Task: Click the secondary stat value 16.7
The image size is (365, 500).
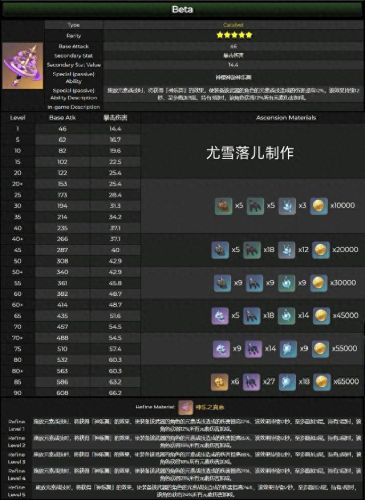Action: coord(115,140)
